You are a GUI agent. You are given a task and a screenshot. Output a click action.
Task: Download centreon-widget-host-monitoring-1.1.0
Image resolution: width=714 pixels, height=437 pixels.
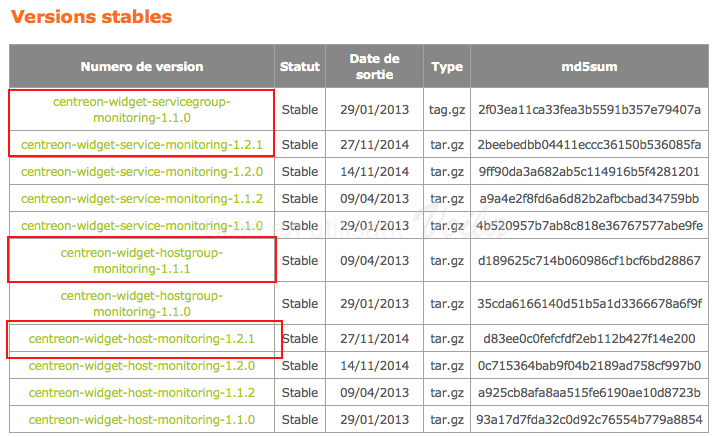[142, 419]
